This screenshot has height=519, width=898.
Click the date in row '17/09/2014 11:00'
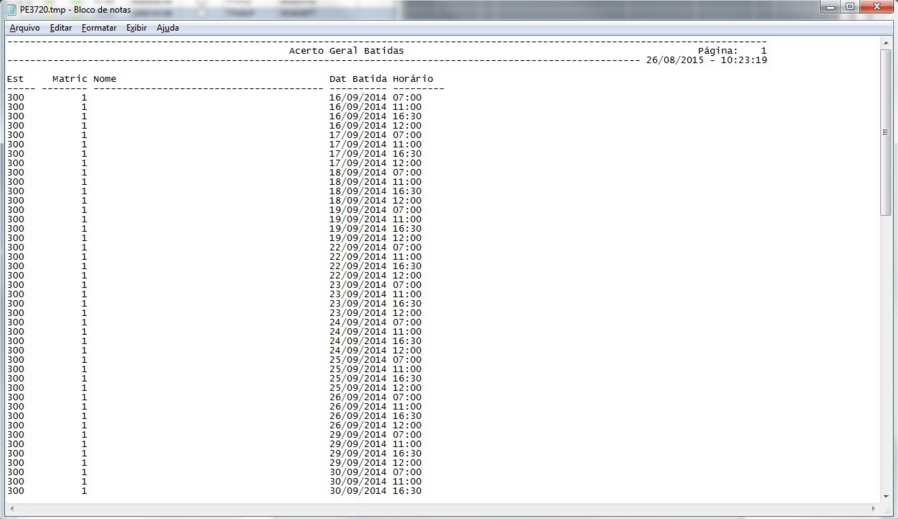(358, 144)
